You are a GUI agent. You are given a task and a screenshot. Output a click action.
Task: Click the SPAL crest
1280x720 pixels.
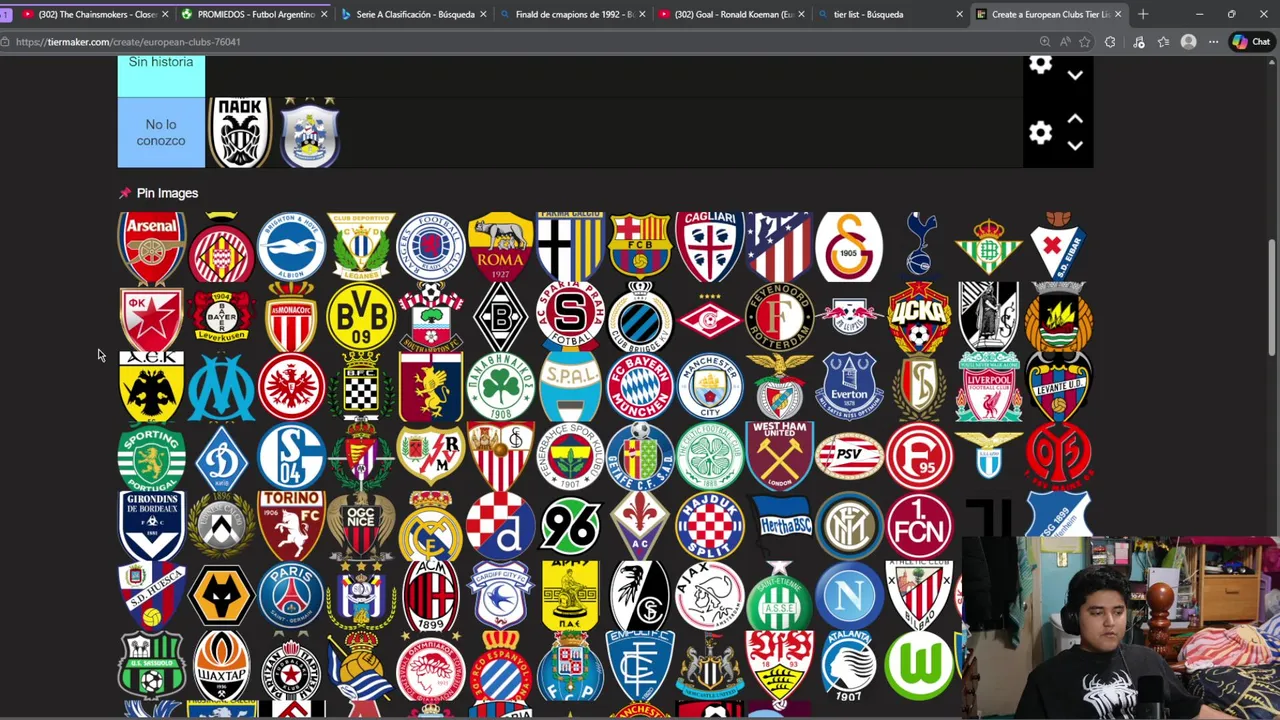(570, 387)
